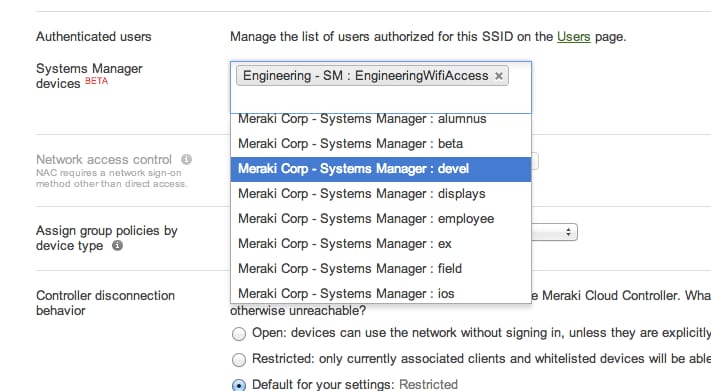Choose Meraki Corp - Systems Manager : ios

pyautogui.click(x=381, y=293)
